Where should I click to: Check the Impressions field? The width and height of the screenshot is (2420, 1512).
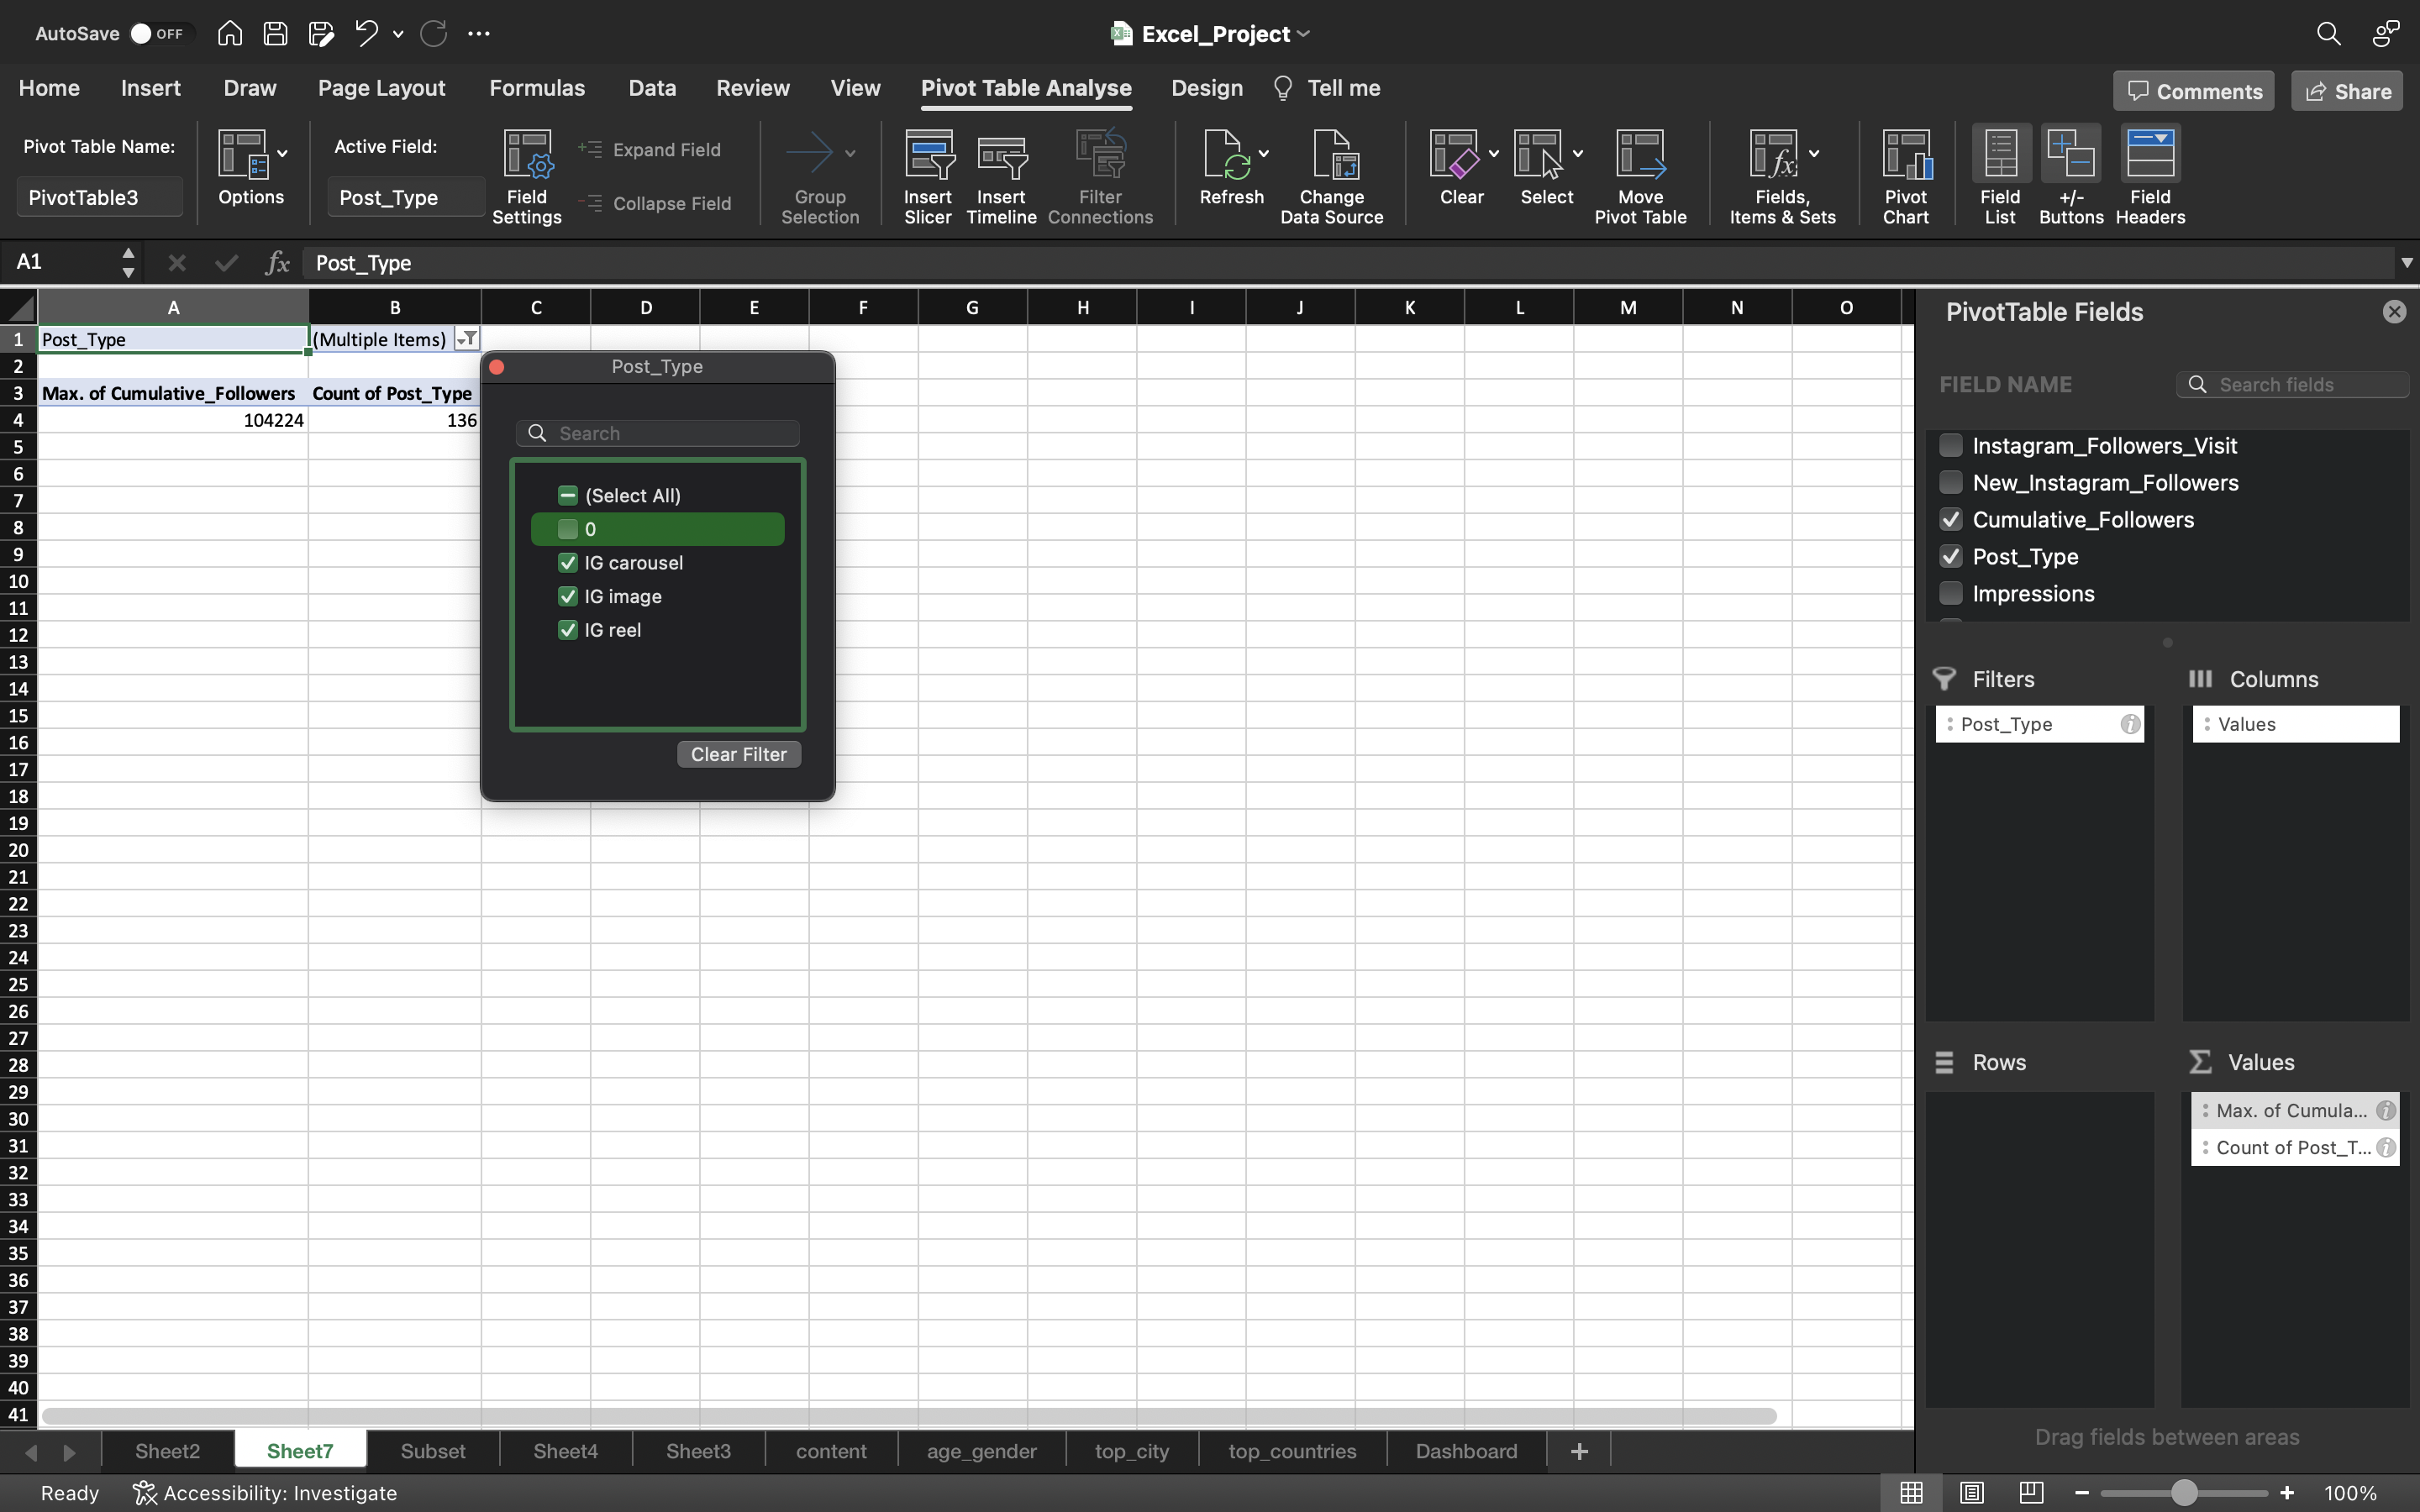tap(1951, 593)
